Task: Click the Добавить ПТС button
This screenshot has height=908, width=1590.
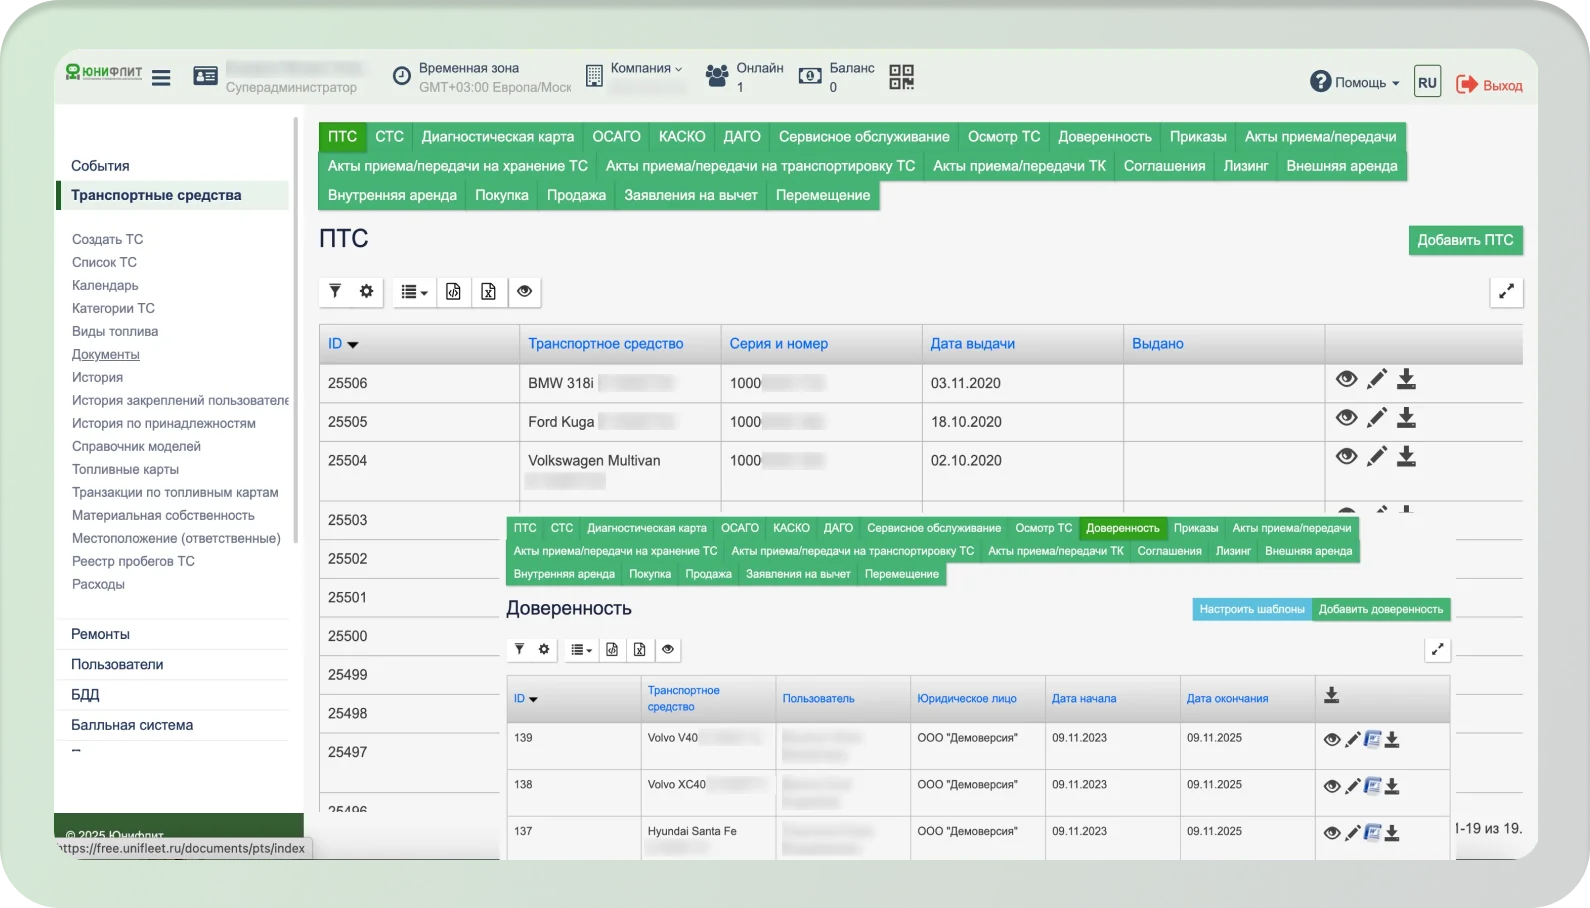Action: [x=1465, y=240]
